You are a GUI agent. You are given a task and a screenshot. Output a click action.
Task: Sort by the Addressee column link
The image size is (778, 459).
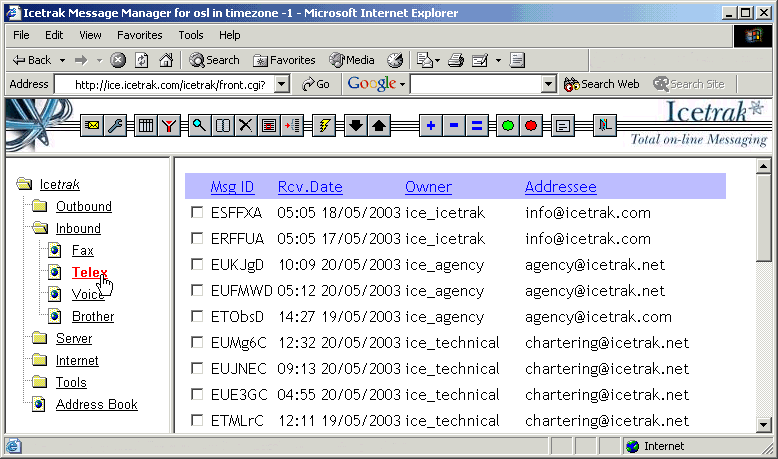point(561,187)
